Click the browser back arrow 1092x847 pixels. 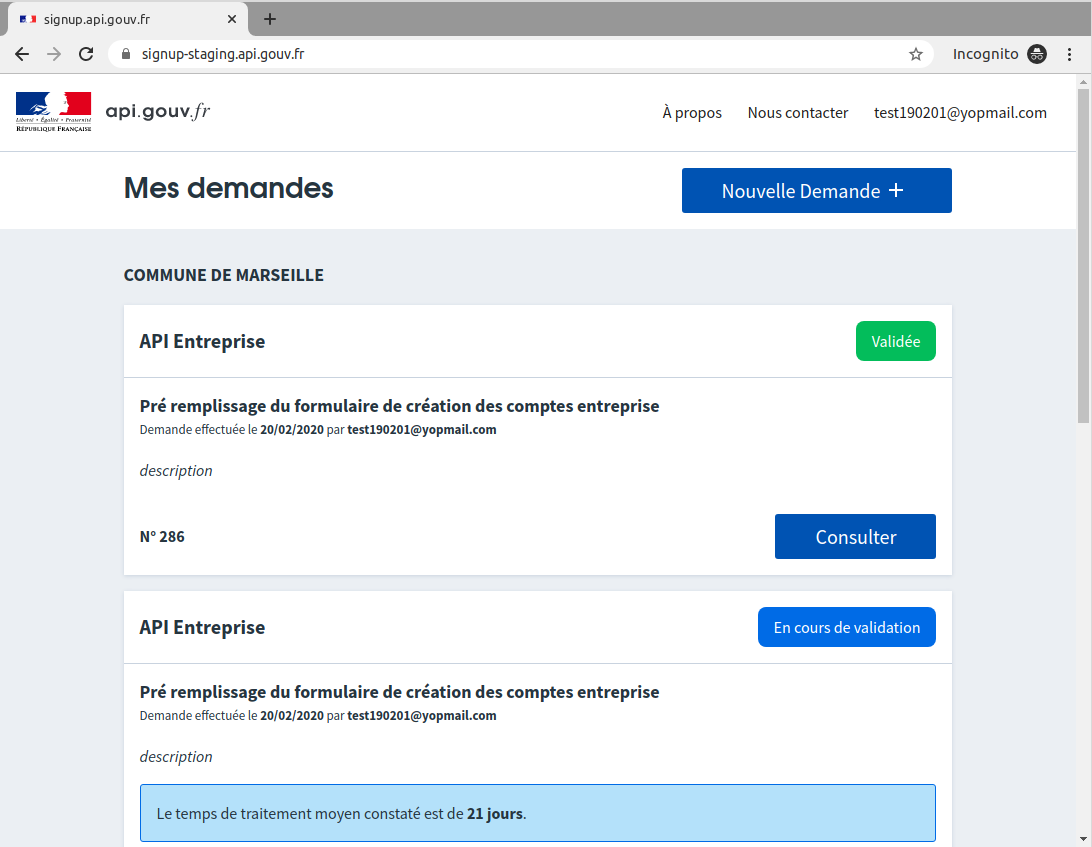point(22,54)
